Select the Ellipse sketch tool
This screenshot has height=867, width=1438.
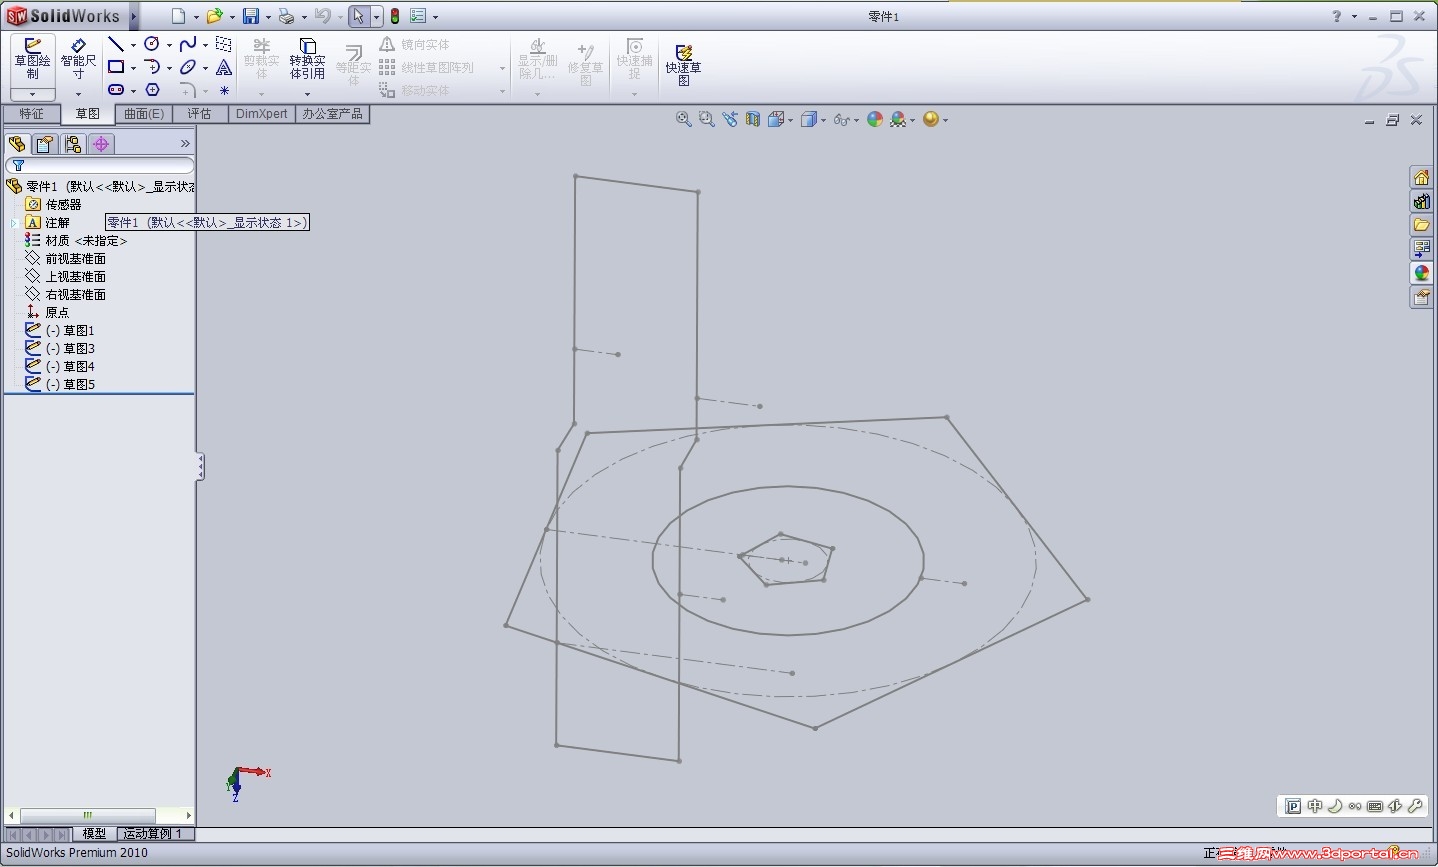click(188, 67)
